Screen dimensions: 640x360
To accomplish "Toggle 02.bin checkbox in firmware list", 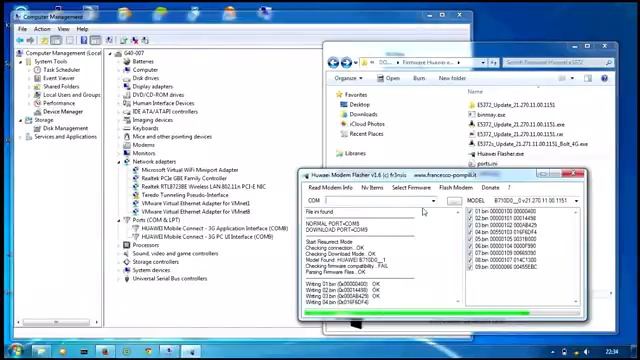I will point(470,218).
